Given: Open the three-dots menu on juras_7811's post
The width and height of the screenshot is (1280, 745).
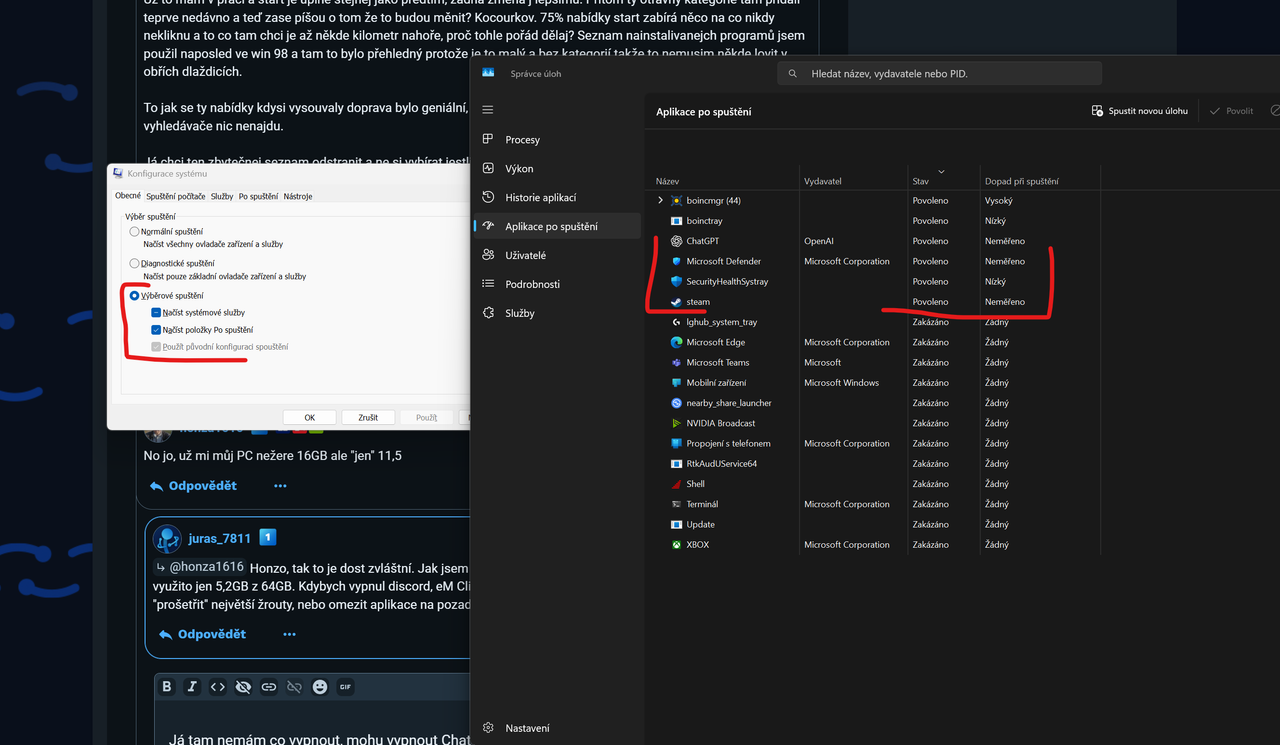Looking at the screenshot, I should [x=289, y=634].
